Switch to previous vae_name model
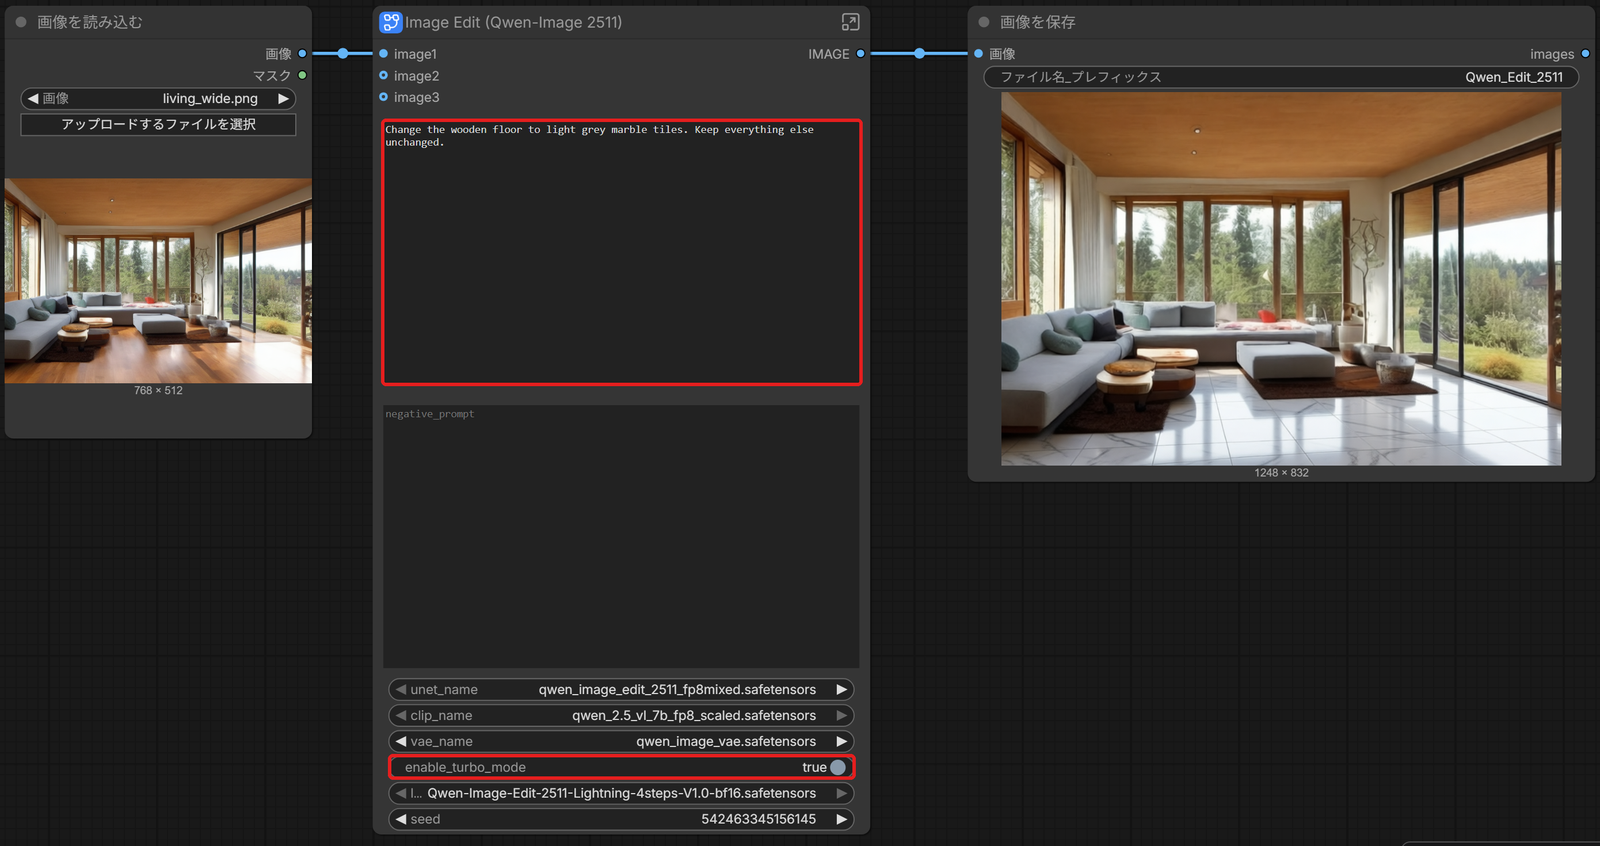This screenshot has height=846, width=1600. 401,741
